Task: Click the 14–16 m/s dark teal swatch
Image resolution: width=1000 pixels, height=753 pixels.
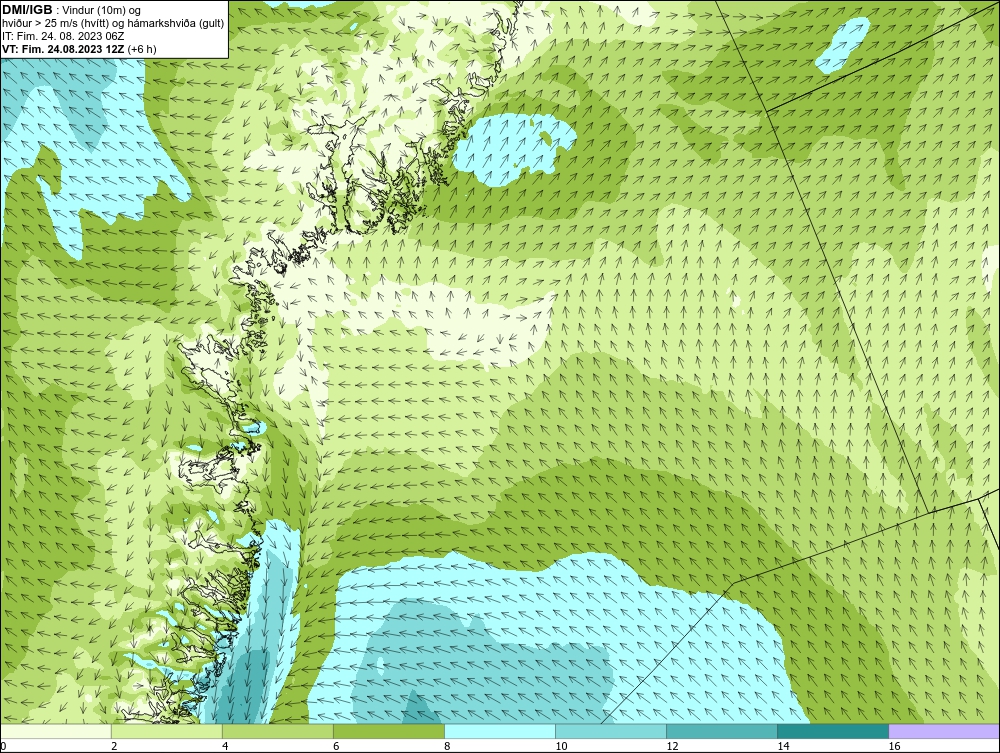Action: [x=833, y=731]
